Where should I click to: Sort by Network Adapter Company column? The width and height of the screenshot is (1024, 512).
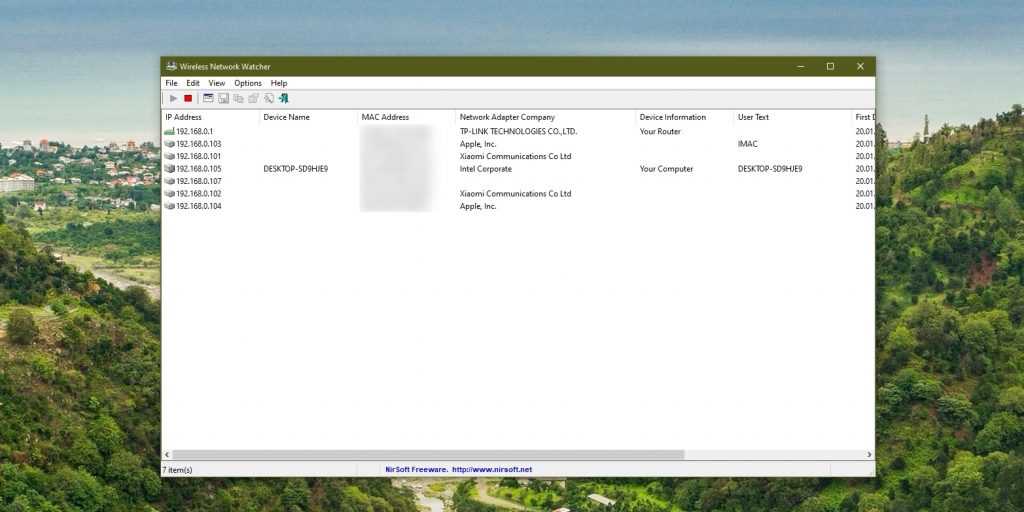[507, 117]
